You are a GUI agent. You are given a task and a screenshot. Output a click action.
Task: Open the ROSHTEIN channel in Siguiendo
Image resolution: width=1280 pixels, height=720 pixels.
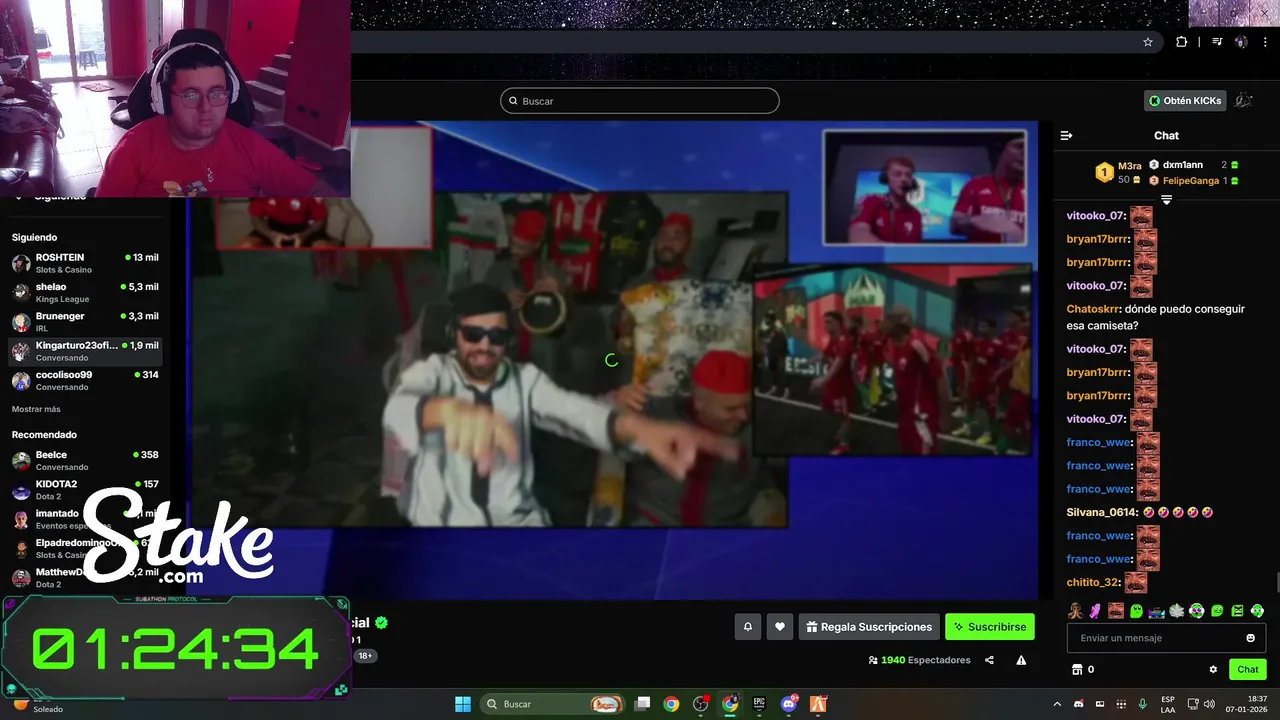point(85,263)
